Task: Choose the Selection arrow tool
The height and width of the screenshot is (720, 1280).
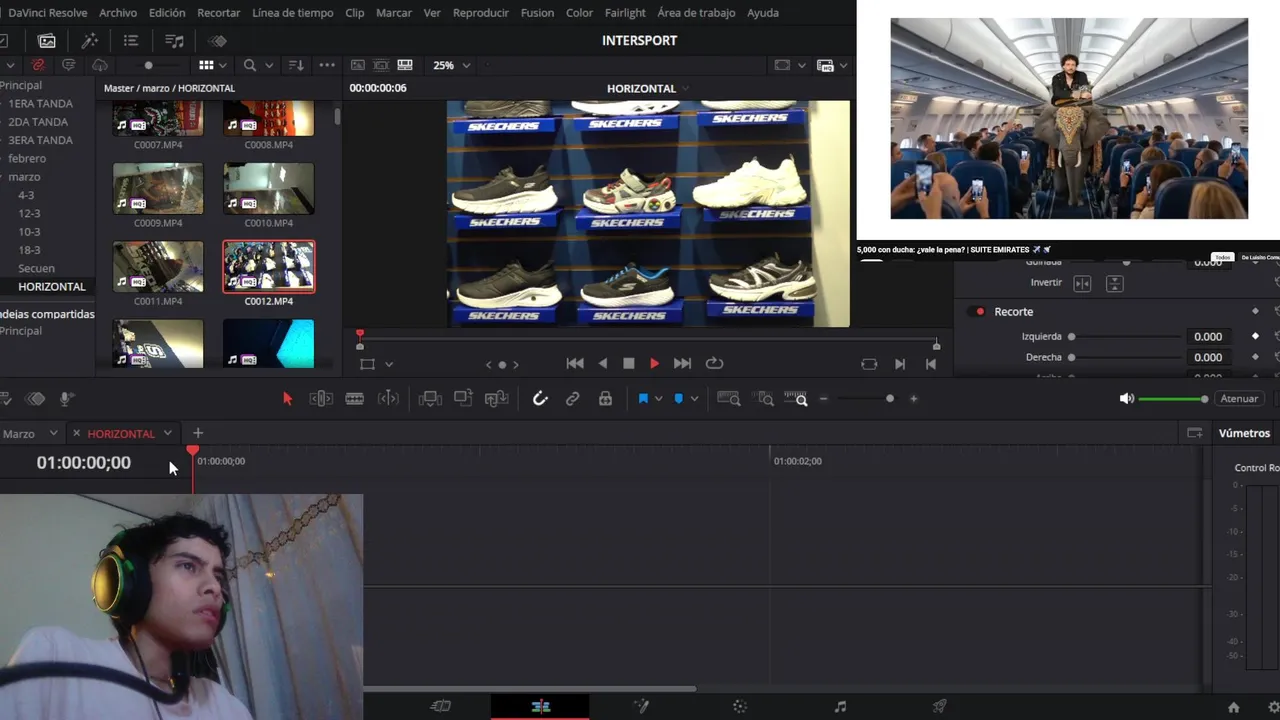Action: tap(288, 398)
